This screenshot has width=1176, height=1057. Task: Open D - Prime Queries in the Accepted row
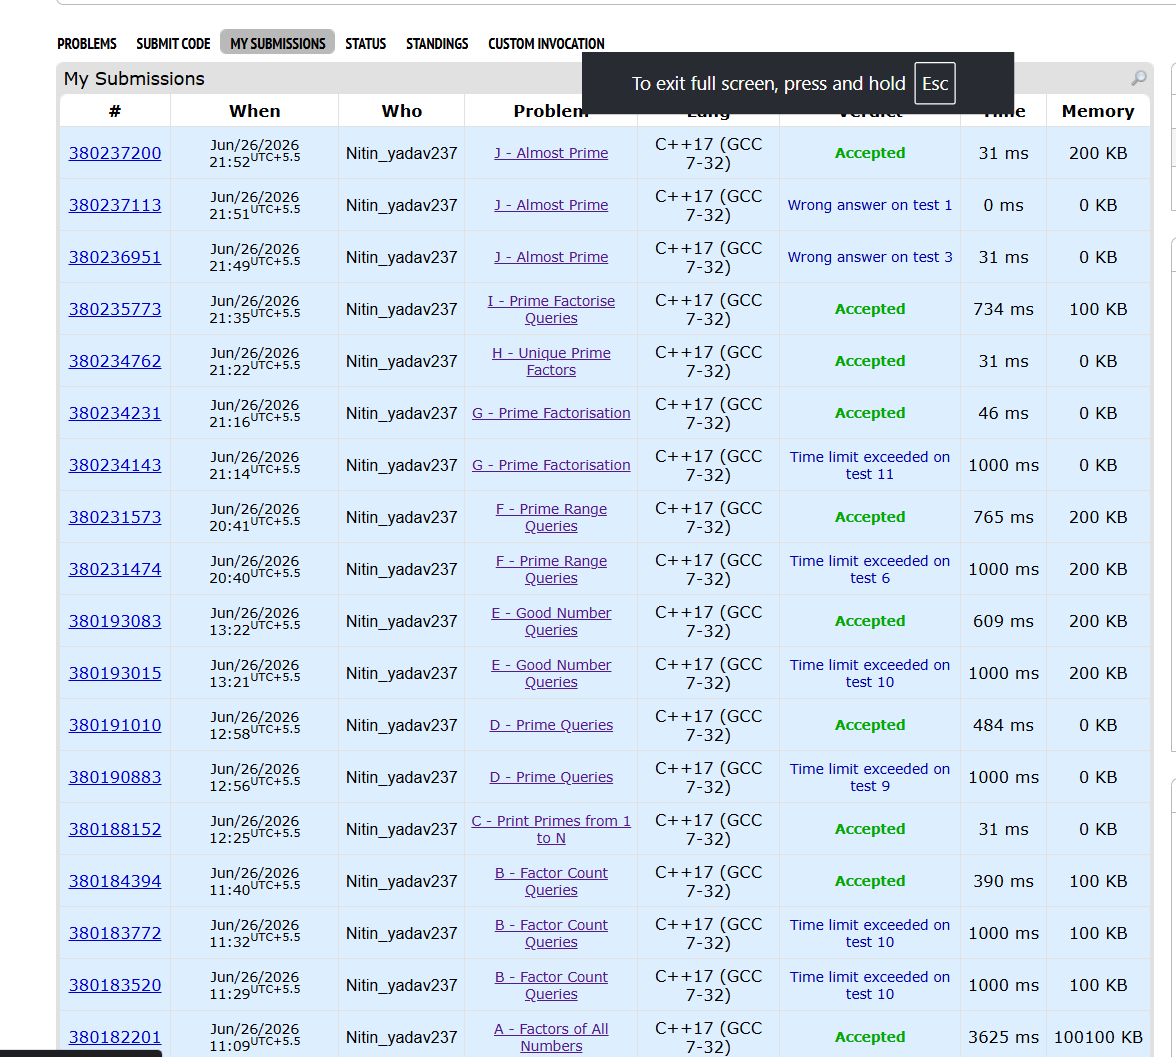[x=551, y=725]
